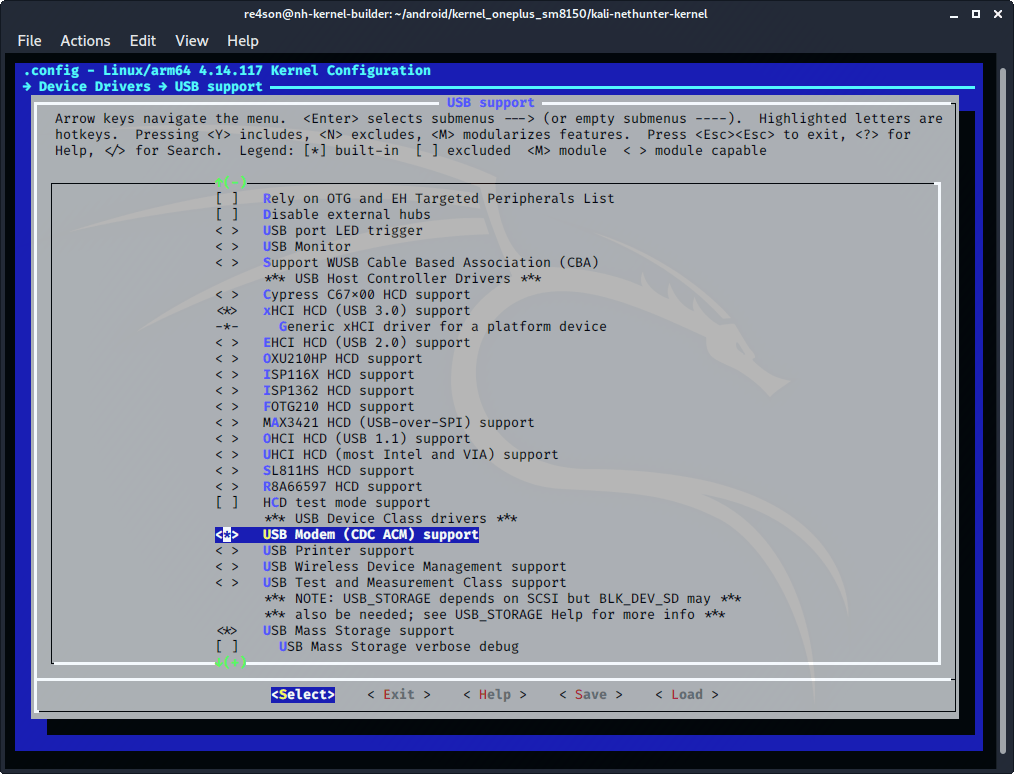Select the USB Monitor option
This screenshot has height=774, width=1014.
coord(306,246)
